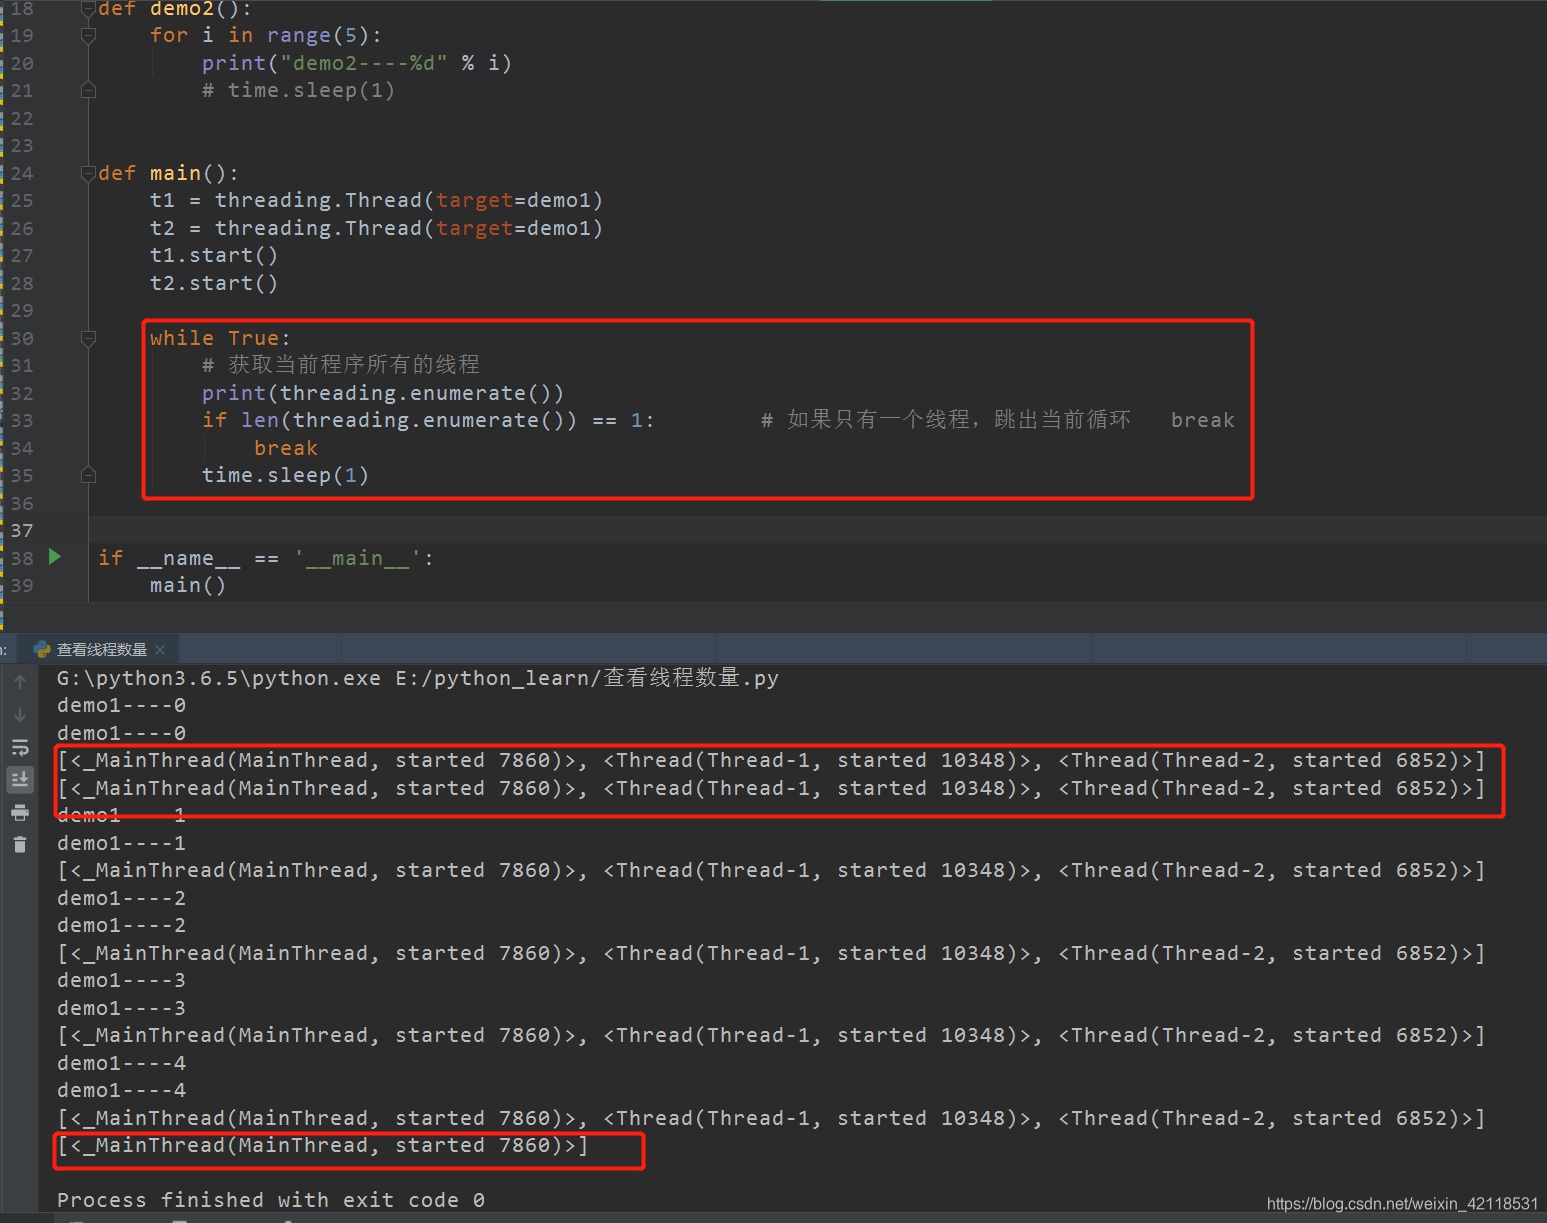This screenshot has width=1547, height=1223.
Task: Collapse the def demo2() function fold
Action: pyautogui.click(x=88, y=9)
